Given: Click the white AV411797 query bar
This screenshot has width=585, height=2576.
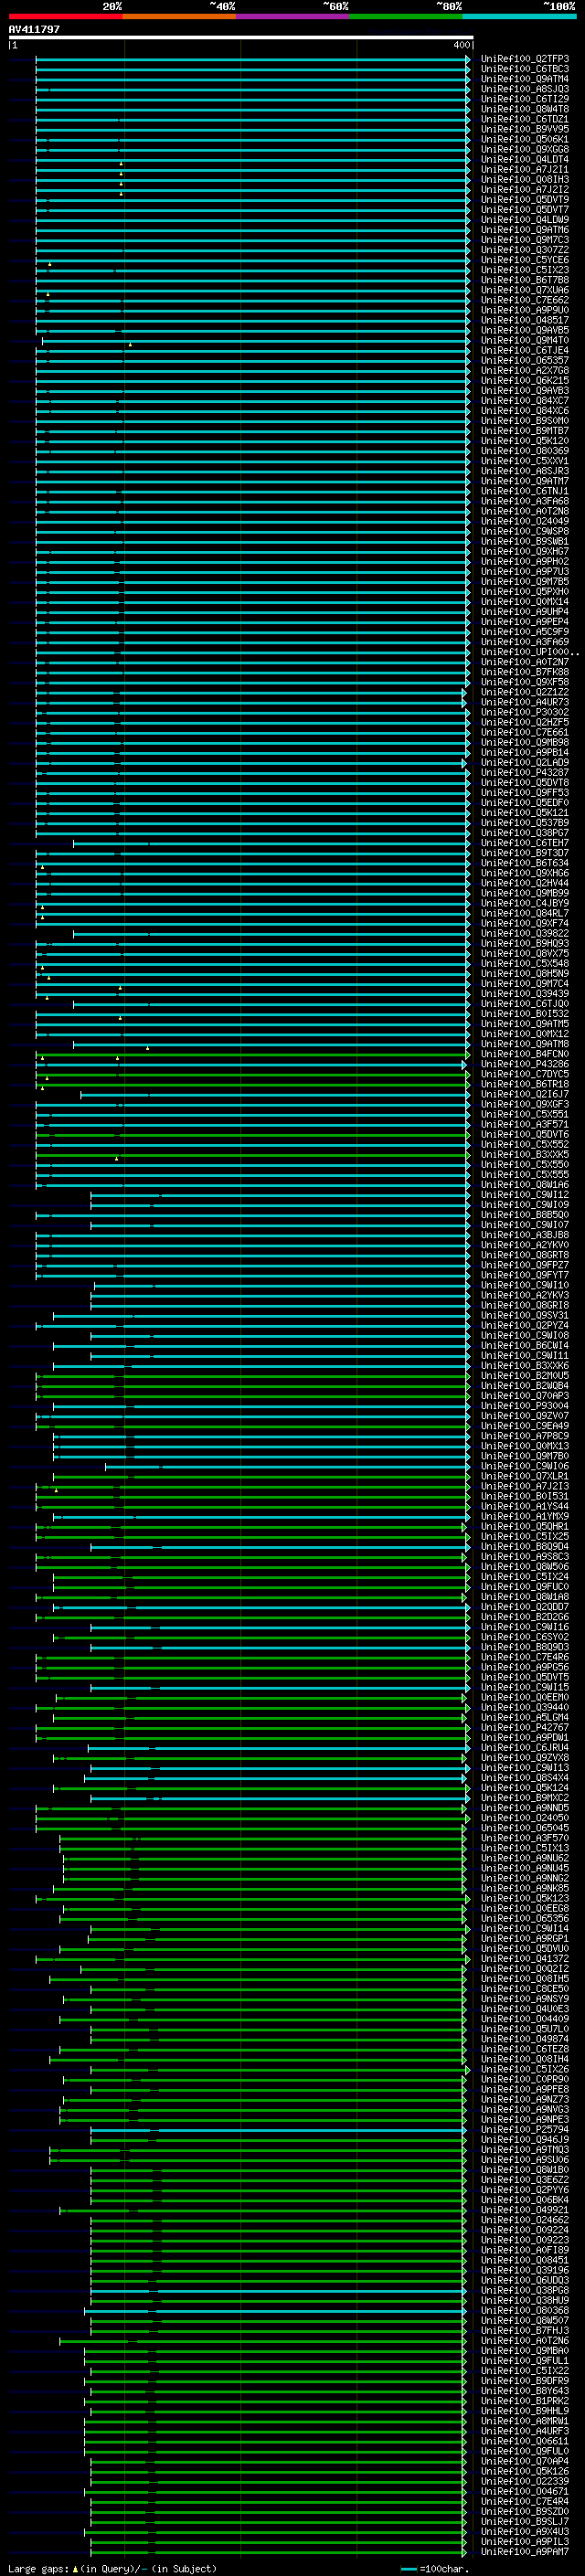Looking at the screenshot, I should tap(241, 38).
